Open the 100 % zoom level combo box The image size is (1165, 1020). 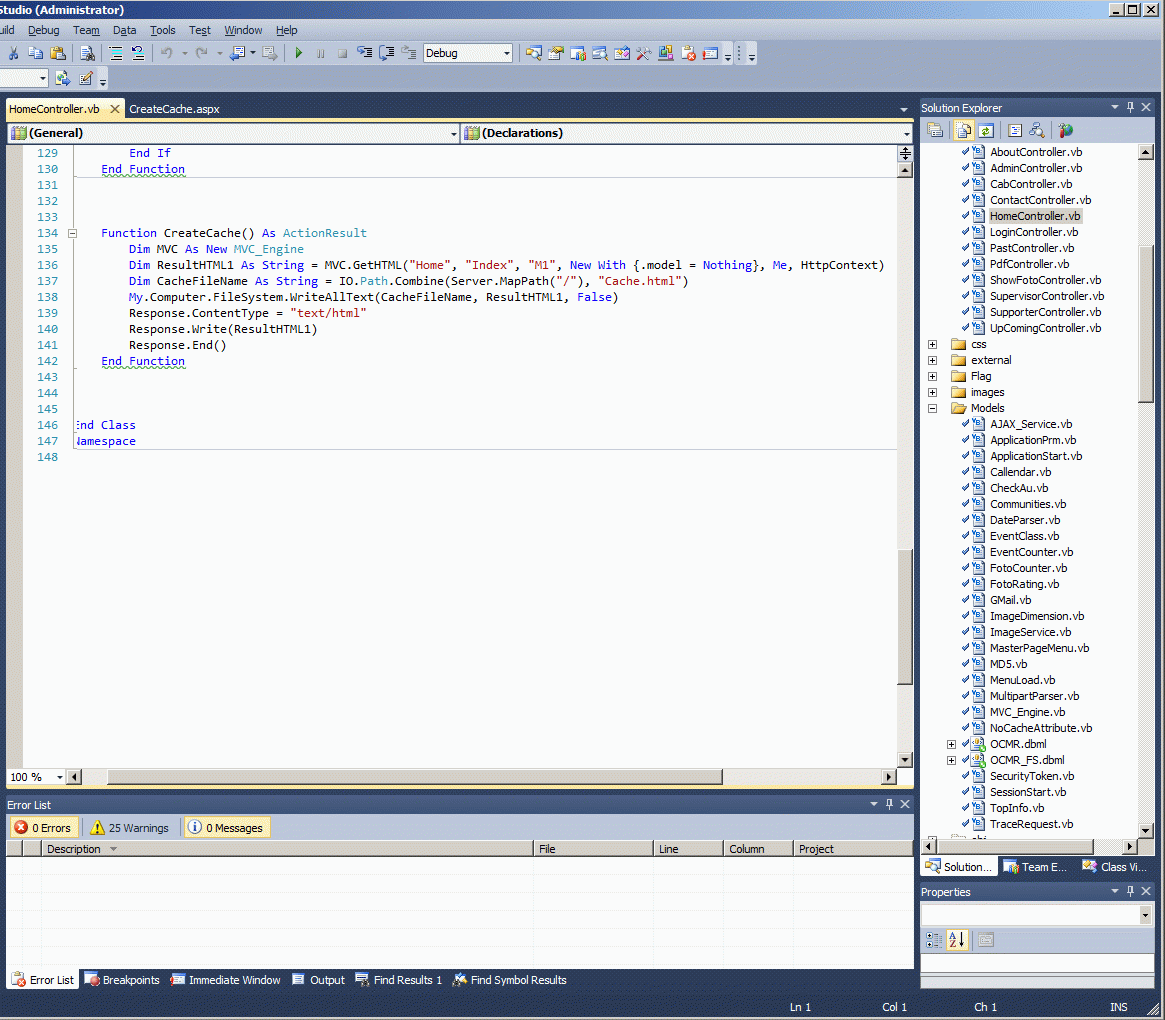click(x=59, y=777)
